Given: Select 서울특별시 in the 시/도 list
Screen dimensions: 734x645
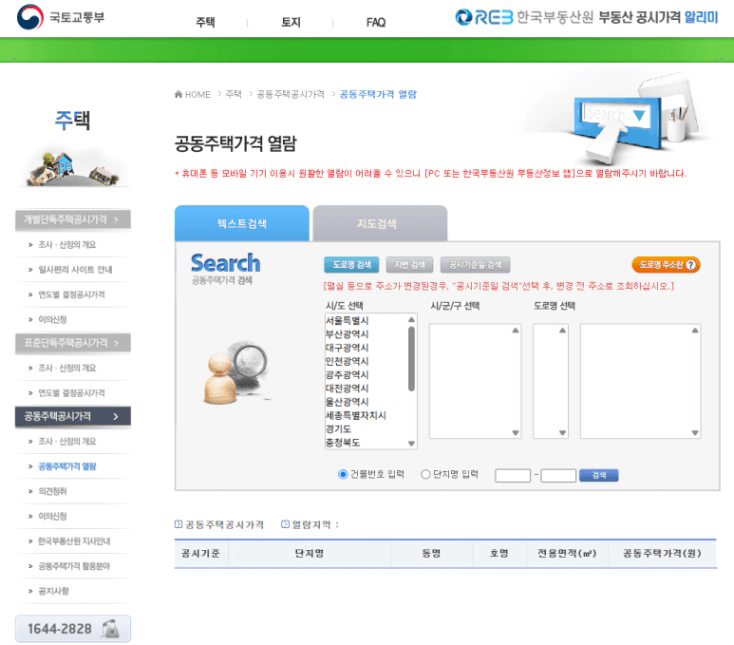Looking at the screenshot, I should [x=347, y=321].
